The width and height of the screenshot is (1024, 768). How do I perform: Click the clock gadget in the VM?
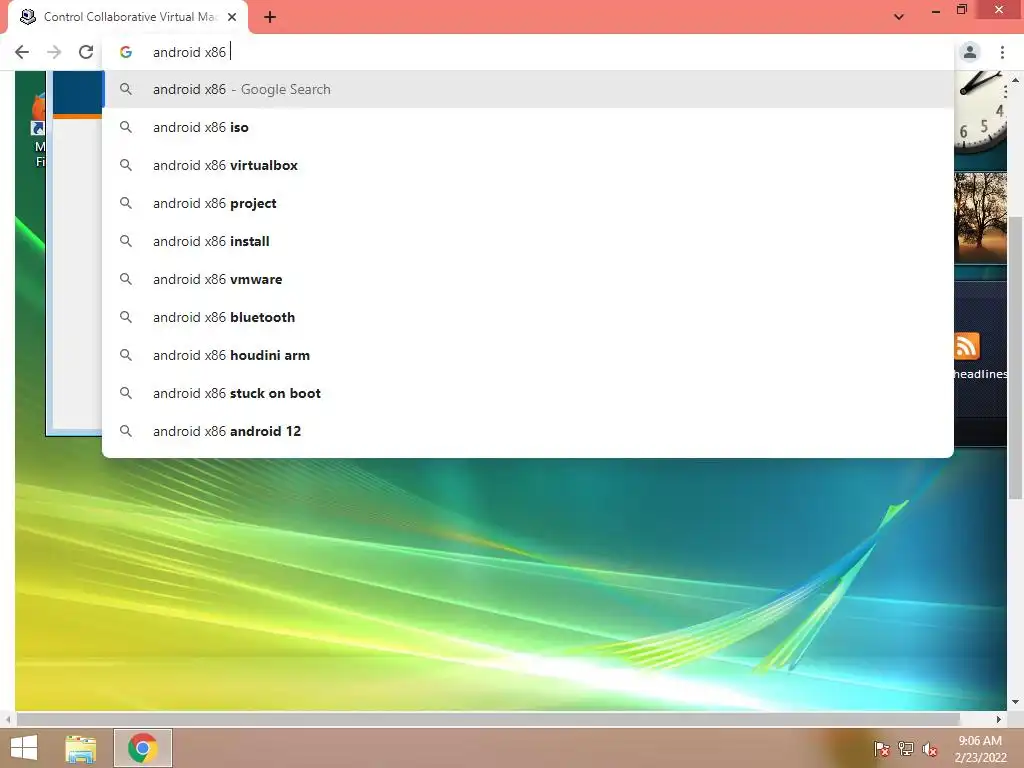[980, 112]
